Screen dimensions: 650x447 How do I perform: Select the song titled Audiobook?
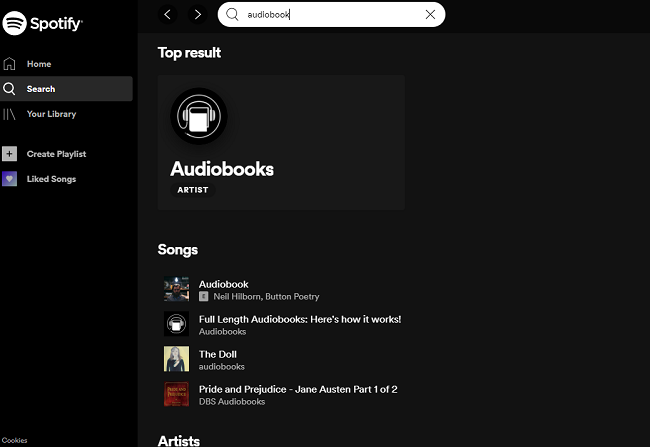(223, 284)
